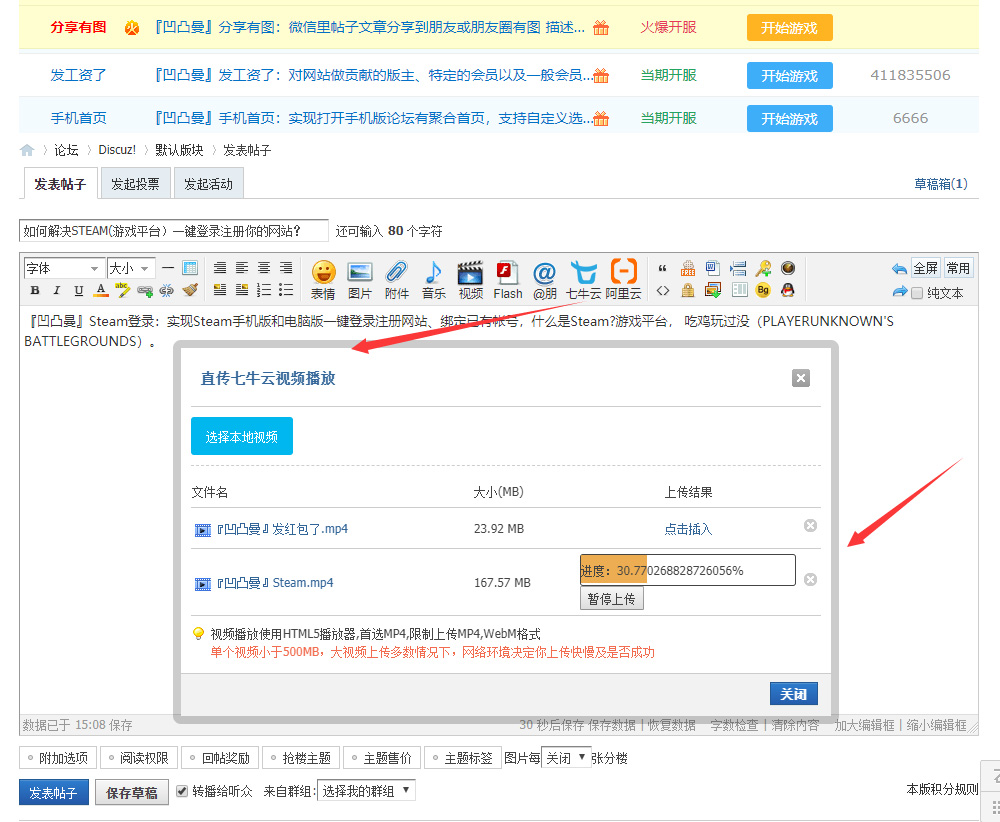The width and height of the screenshot is (1000, 822).
Task: Open the 大小 font size dropdown
Action: pyautogui.click(x=131, y=268)
